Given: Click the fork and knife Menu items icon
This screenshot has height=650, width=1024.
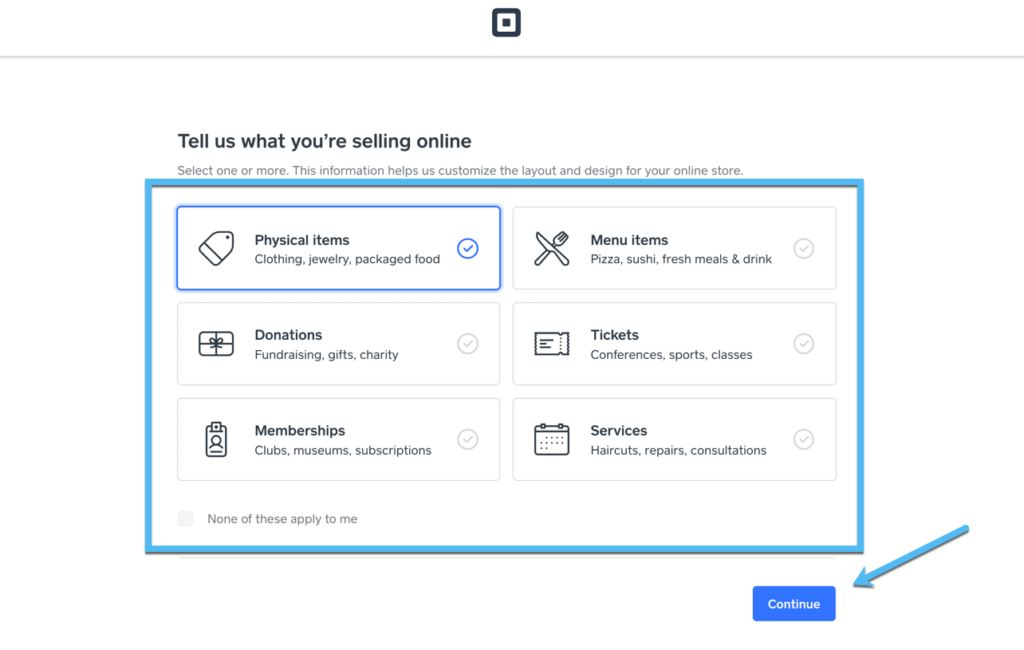Looking at the screenshot, I should (551, 248).
